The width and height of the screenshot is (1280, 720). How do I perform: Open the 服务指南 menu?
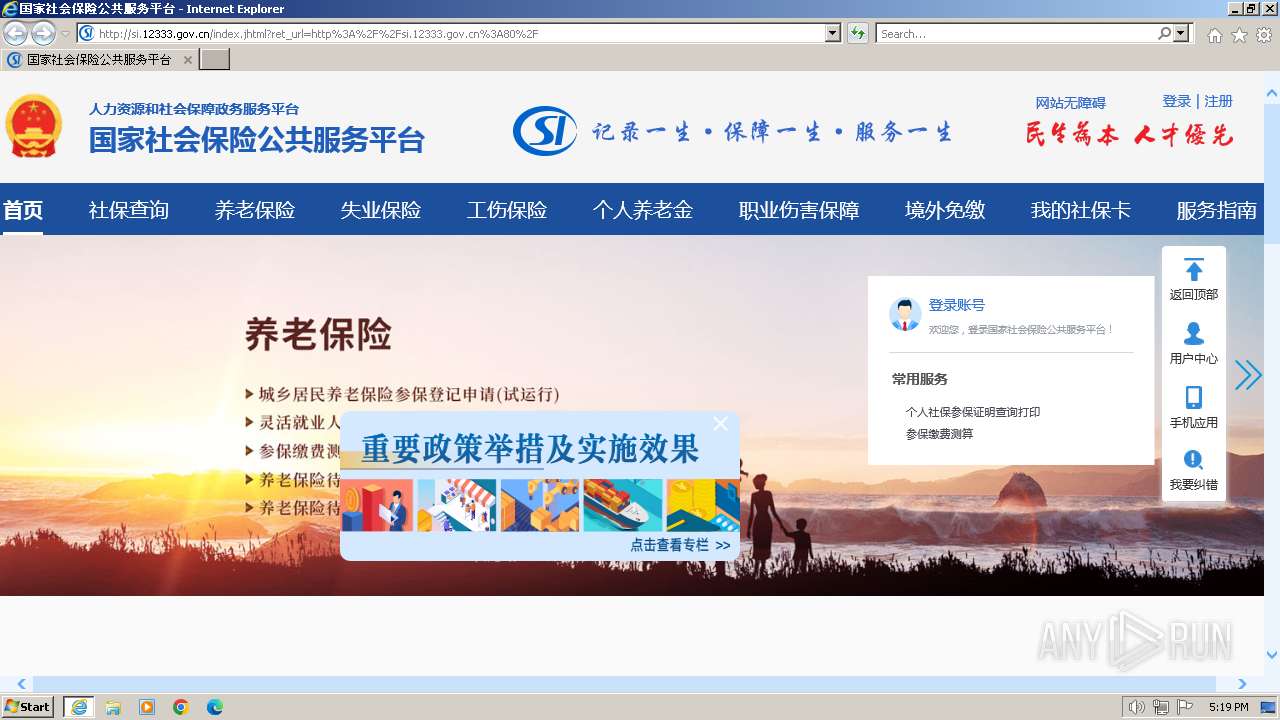(1217, 210)
